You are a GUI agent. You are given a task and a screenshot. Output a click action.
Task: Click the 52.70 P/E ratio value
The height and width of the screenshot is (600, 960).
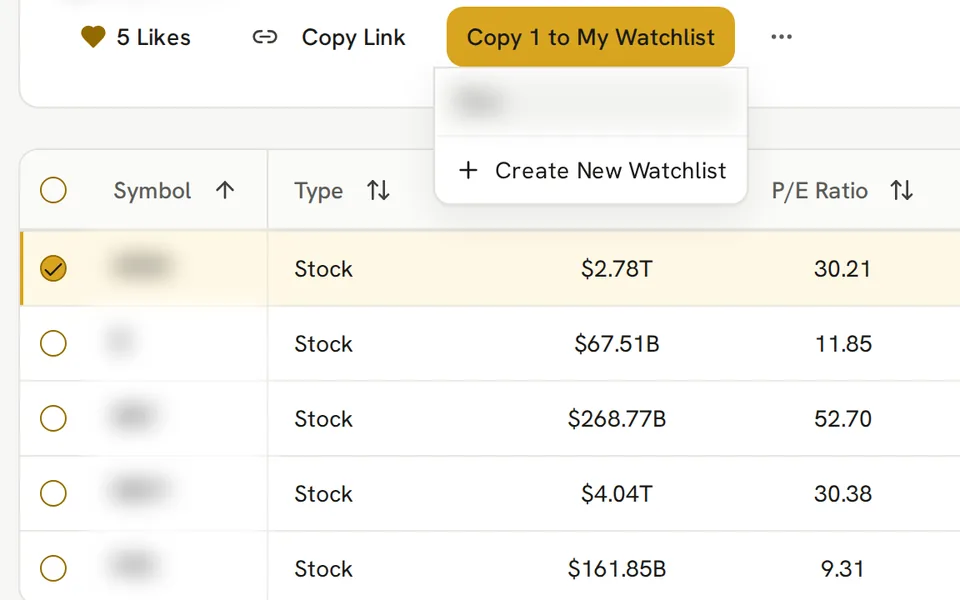coord(842,419)
